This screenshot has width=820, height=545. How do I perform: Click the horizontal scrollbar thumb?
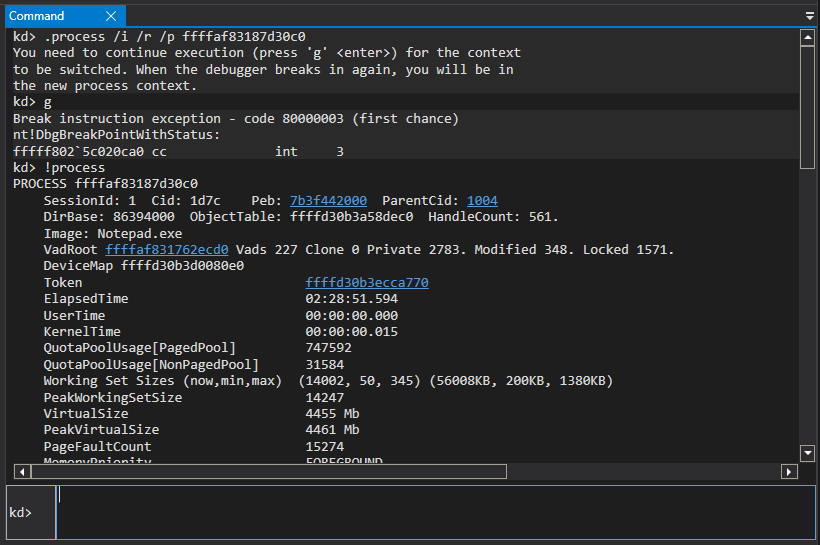[x=269, y=472]
